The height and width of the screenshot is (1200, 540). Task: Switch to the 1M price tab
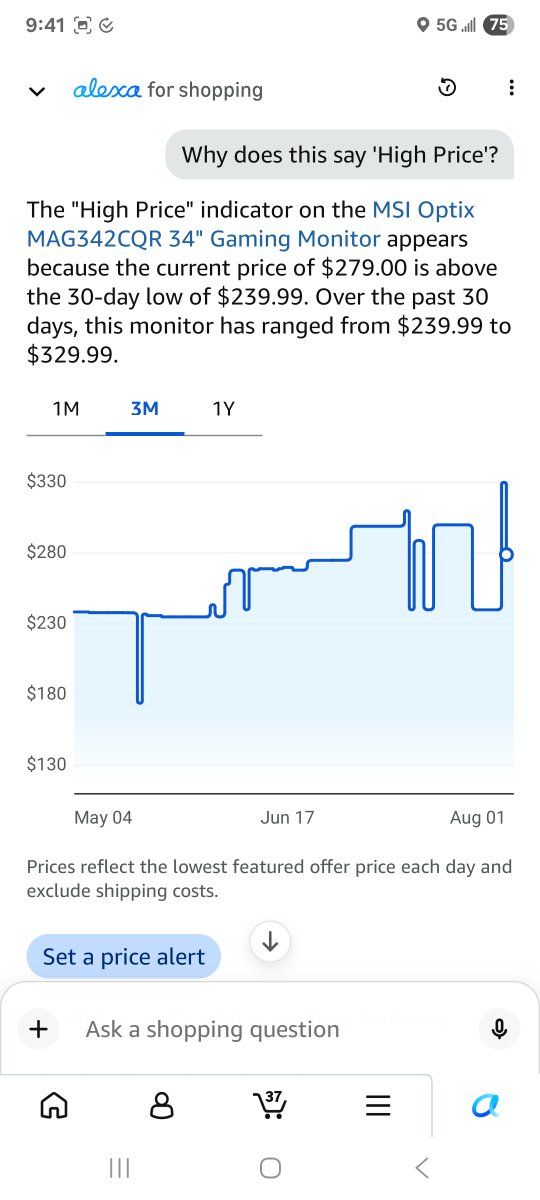tap(66, 409)
